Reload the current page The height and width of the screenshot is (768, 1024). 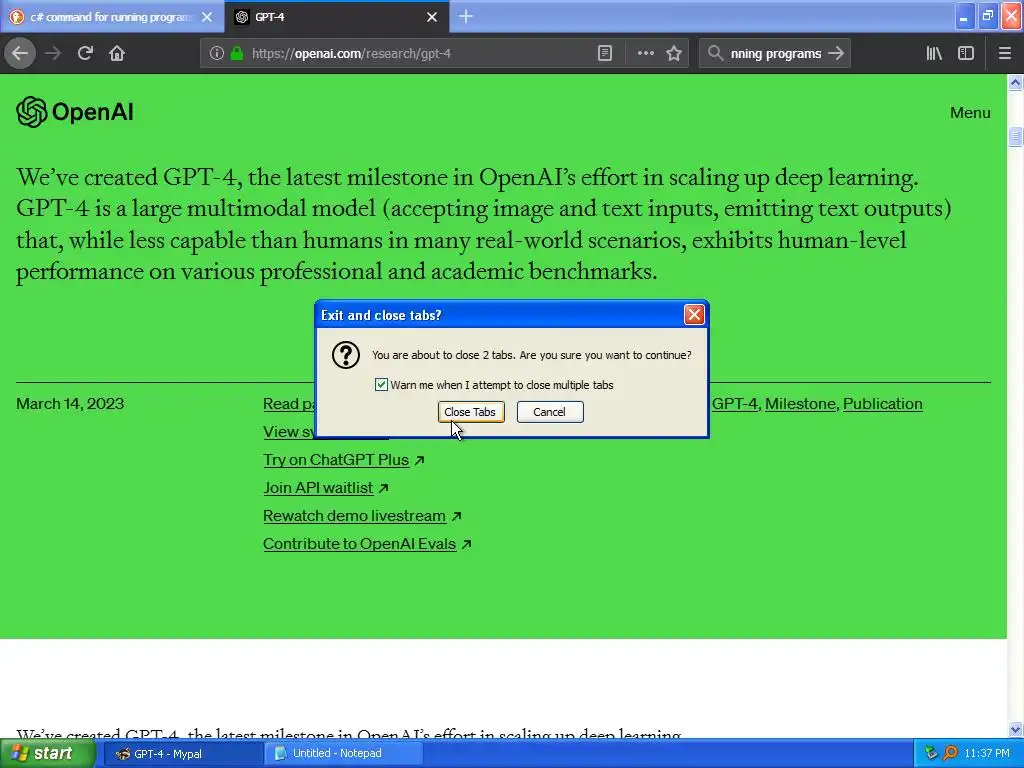click(85, 53)
